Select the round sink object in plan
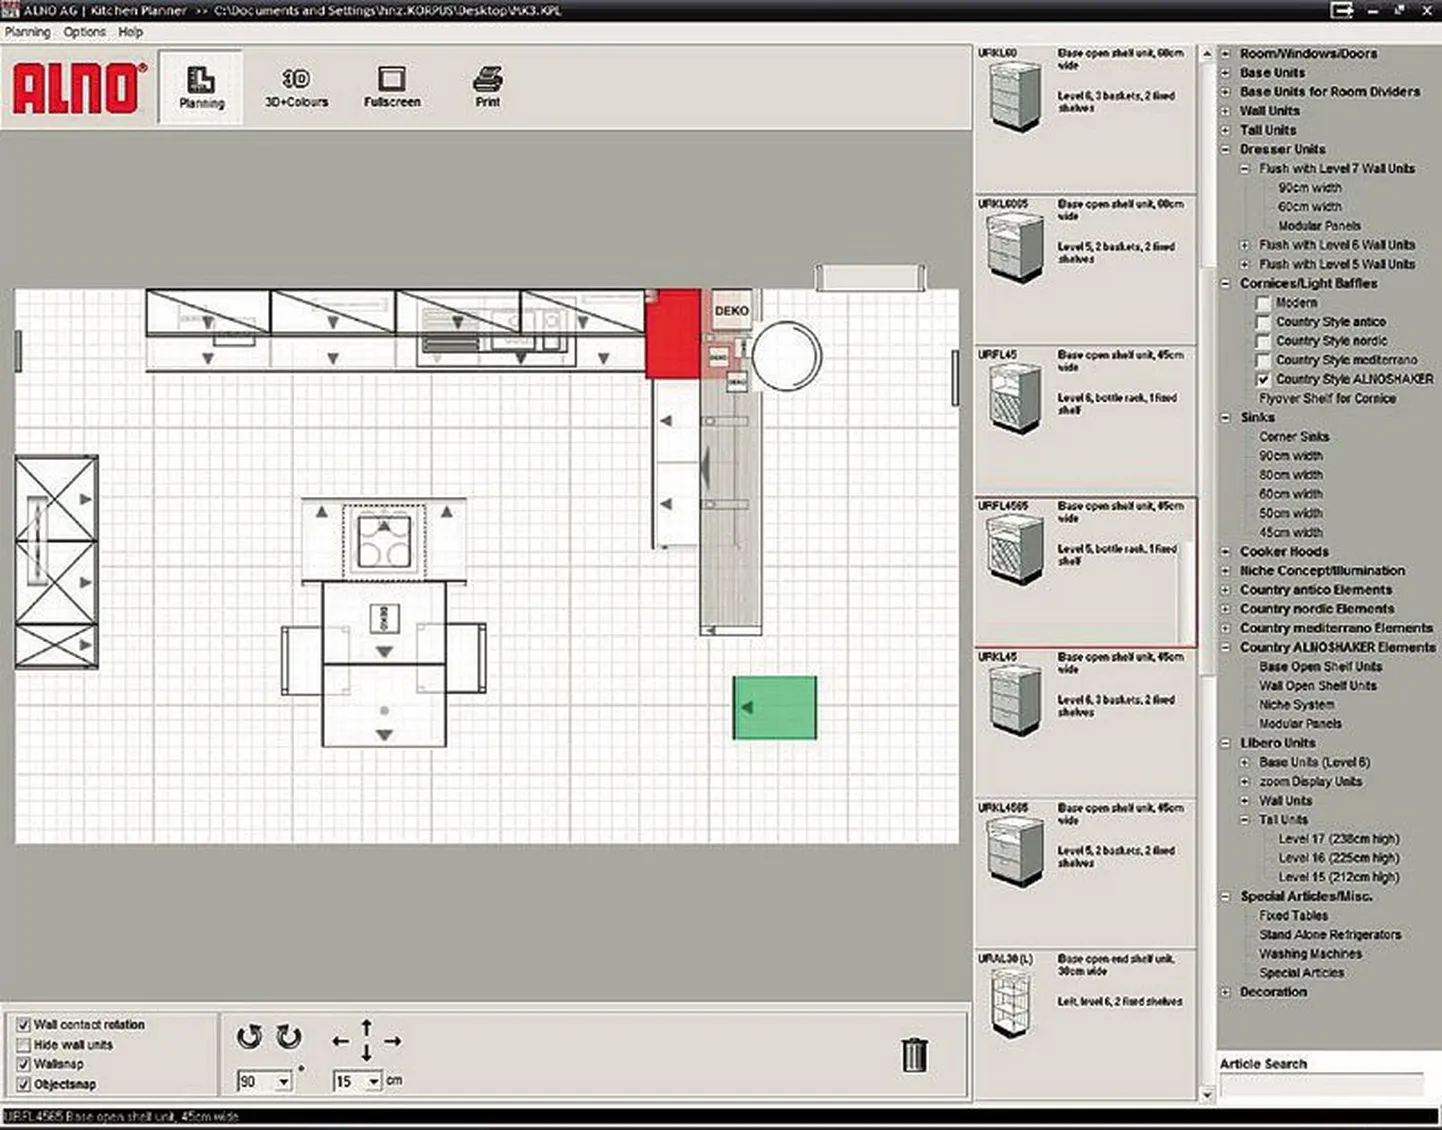Viewport: 1442px width, 1130px height. (787, 355)
